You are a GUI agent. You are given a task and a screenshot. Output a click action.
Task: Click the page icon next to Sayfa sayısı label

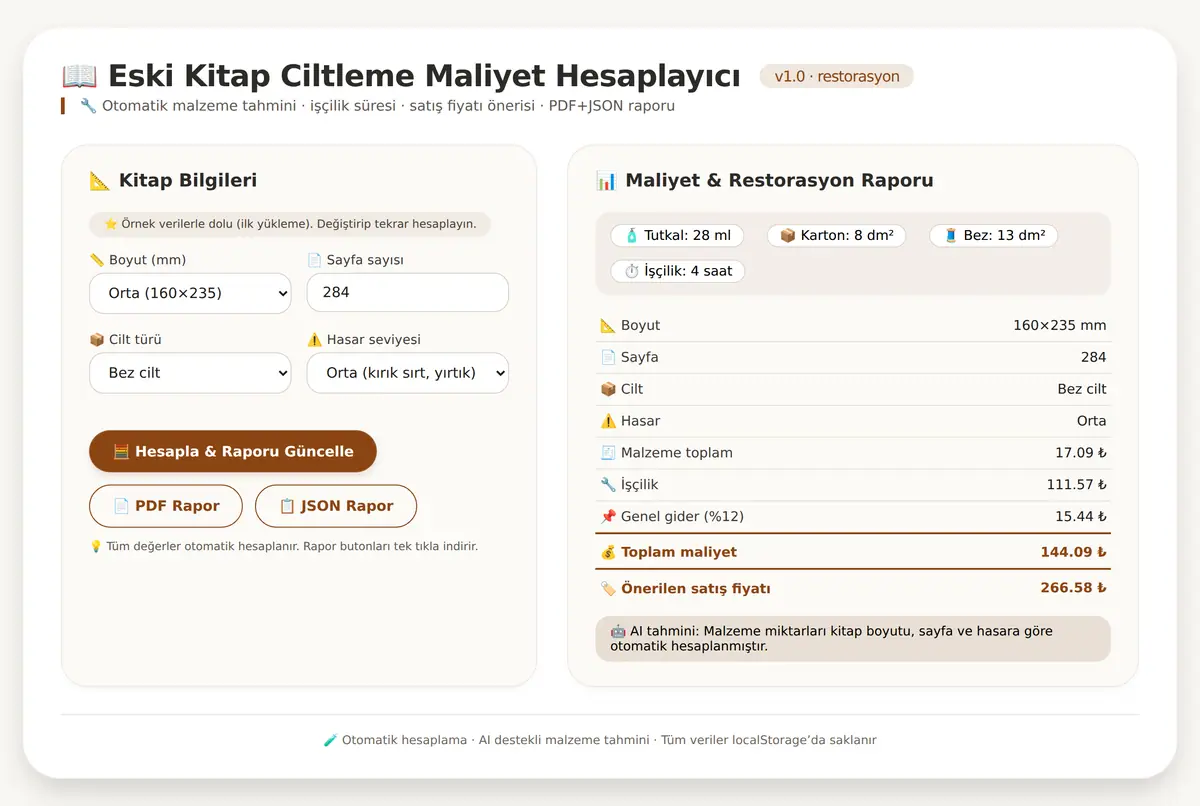(x=315, y=260)
